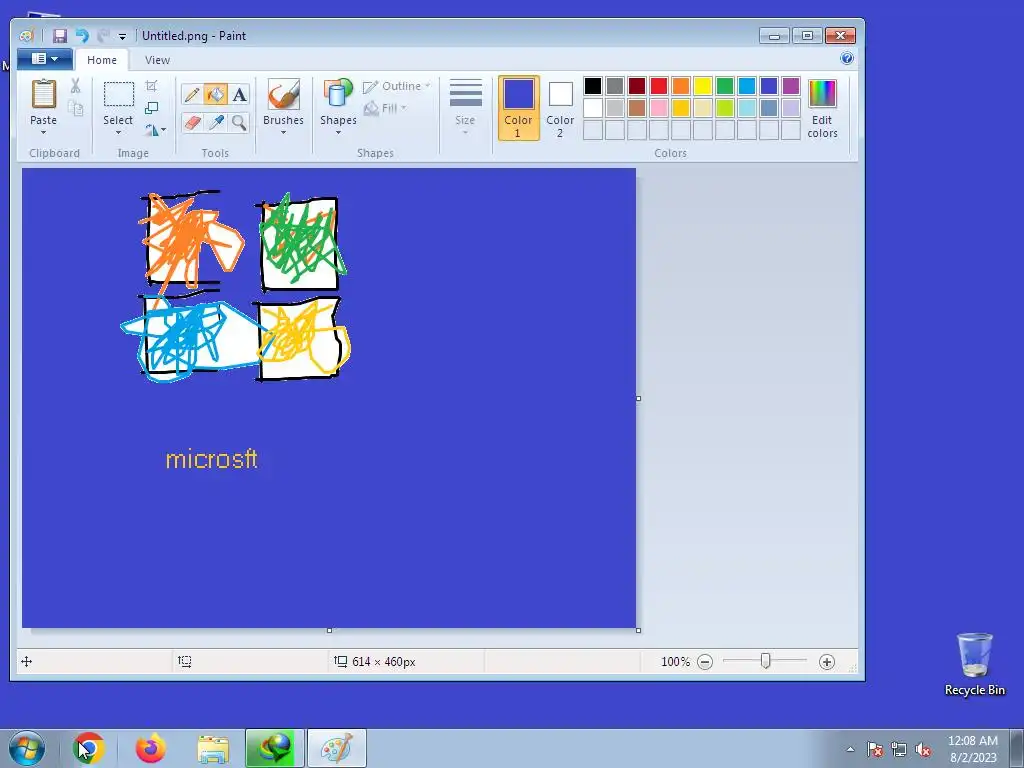Select the Magnifier tool
The height and width of the screenshot is (768, 1024).
coord(240,122)
